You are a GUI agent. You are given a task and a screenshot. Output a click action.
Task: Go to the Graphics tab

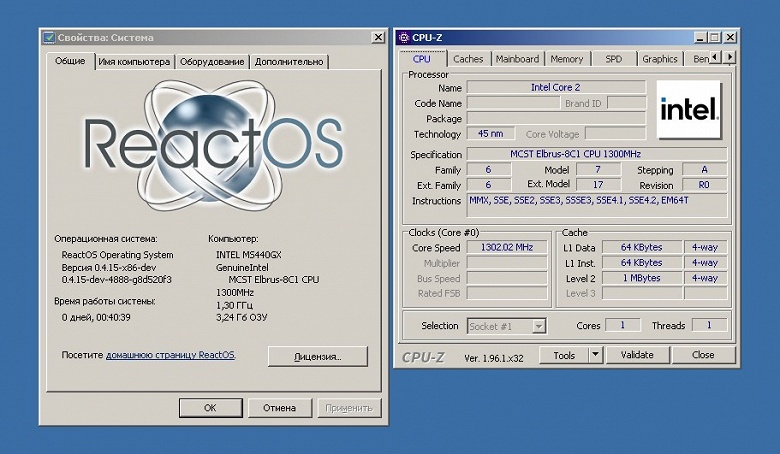[x=660, y=59]
